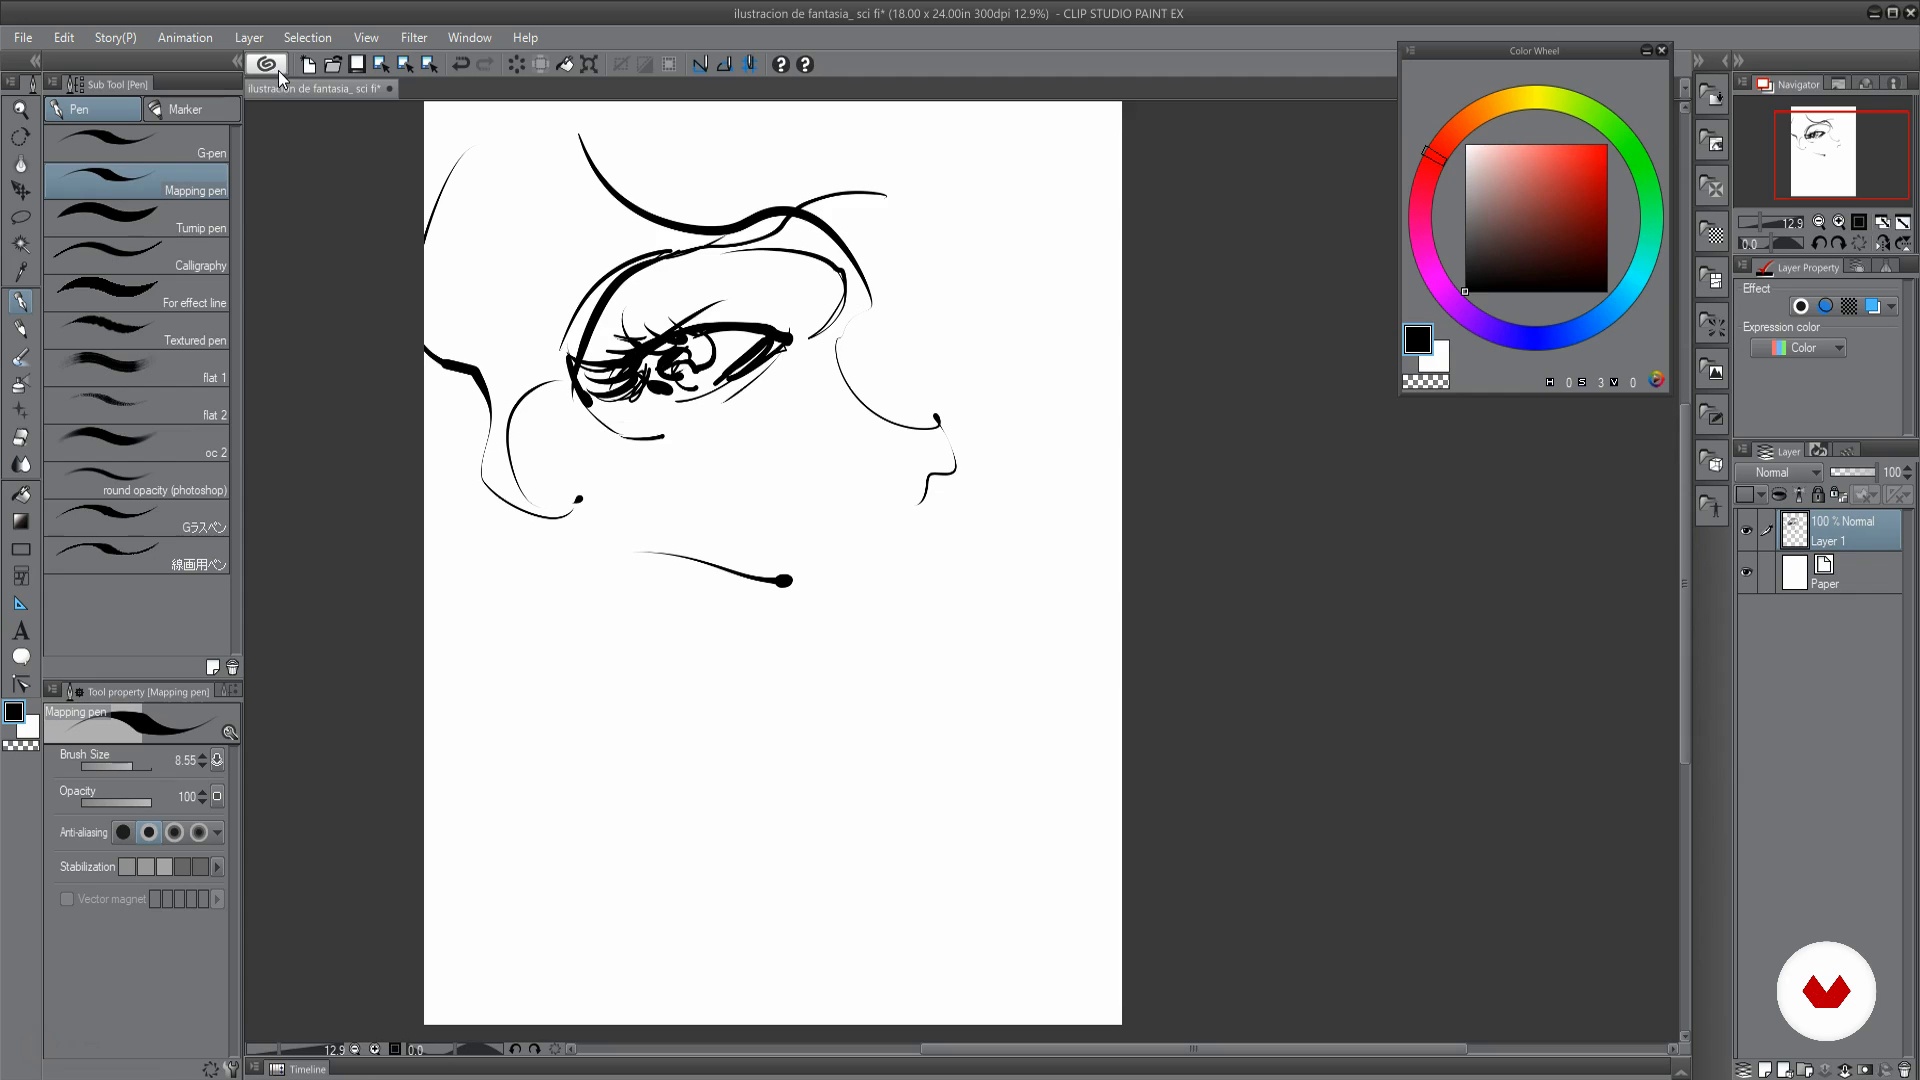Select the Zoom magnifier tool
This screenshot has height=1080, width=1920.
20,110
